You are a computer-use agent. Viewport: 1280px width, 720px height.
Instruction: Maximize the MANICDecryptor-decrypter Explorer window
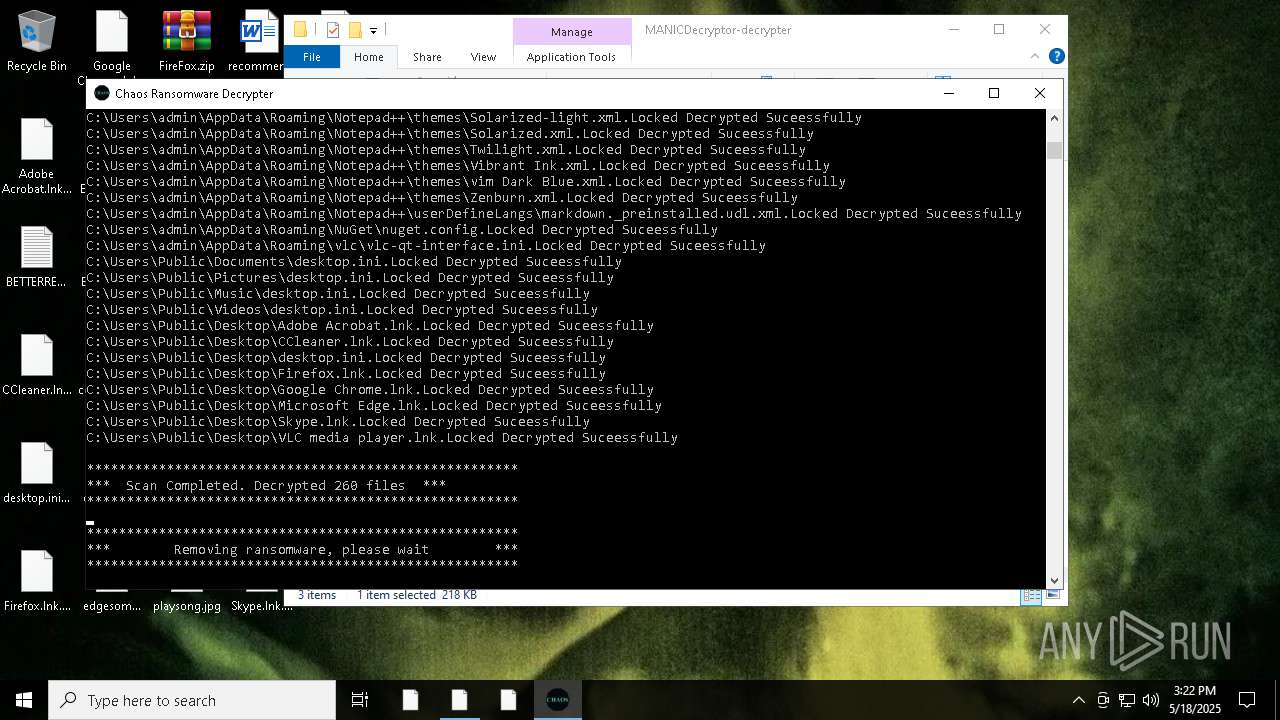click(998, 30)
